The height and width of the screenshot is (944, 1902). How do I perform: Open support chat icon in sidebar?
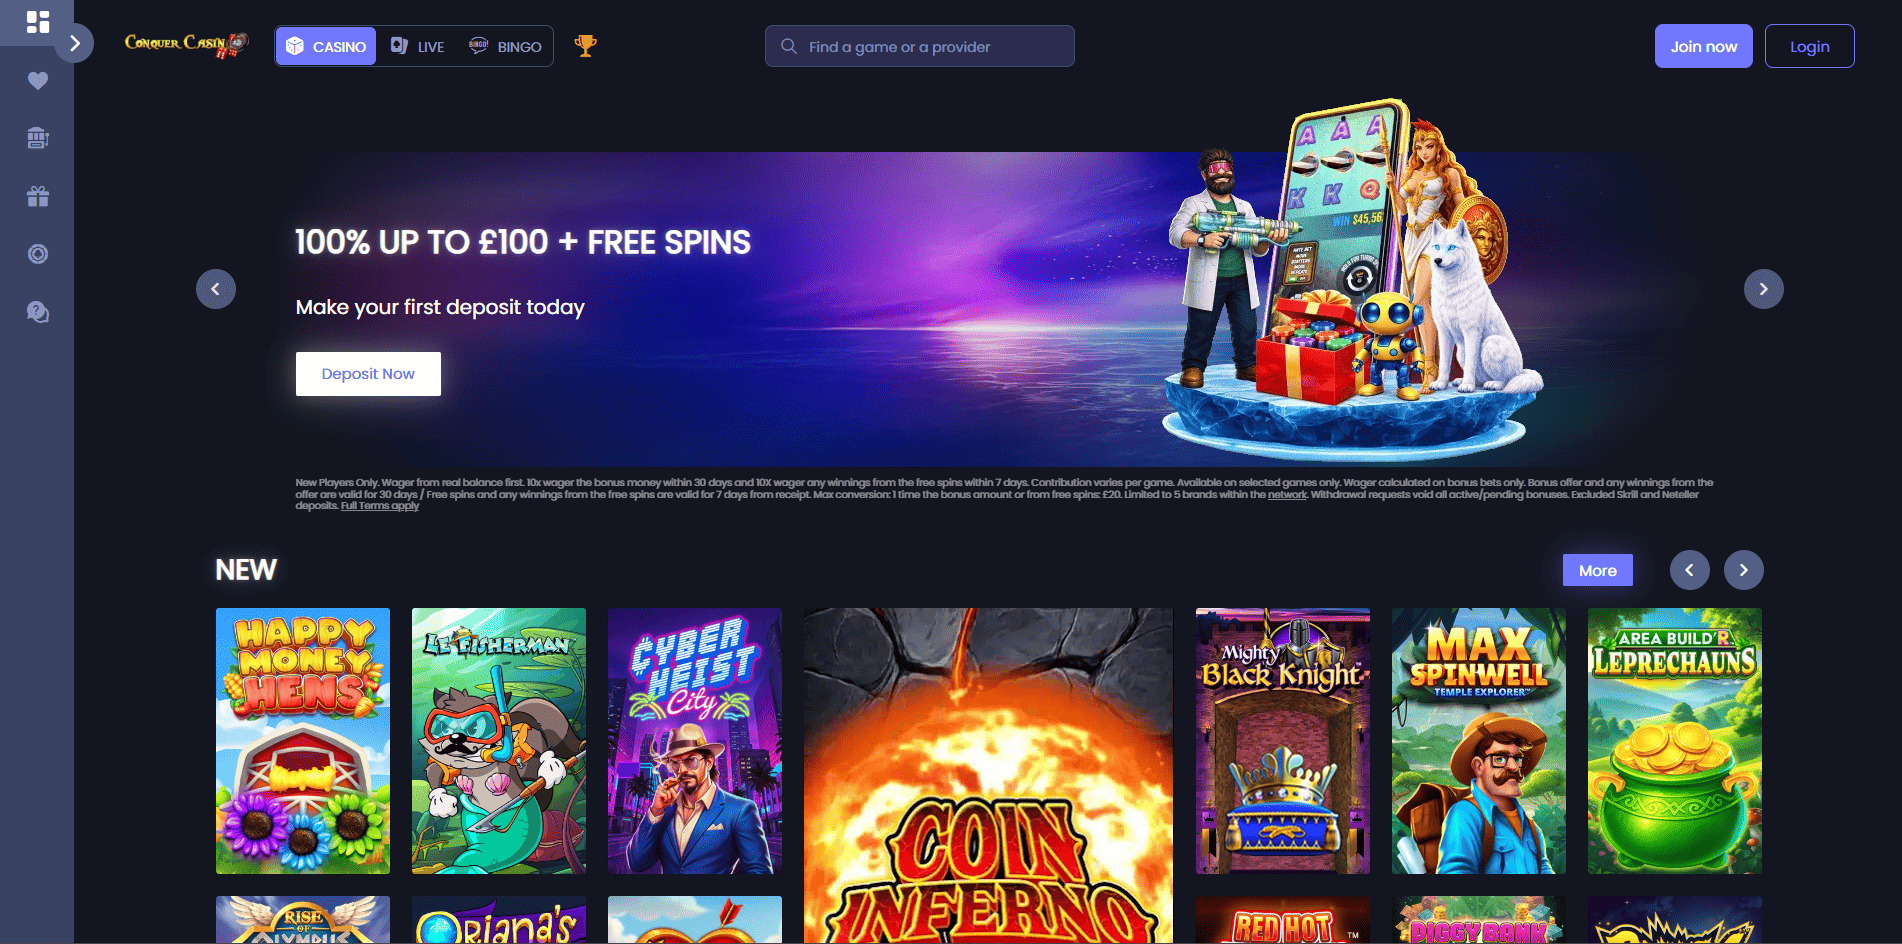pyautogui.click(x=37, y=312)
